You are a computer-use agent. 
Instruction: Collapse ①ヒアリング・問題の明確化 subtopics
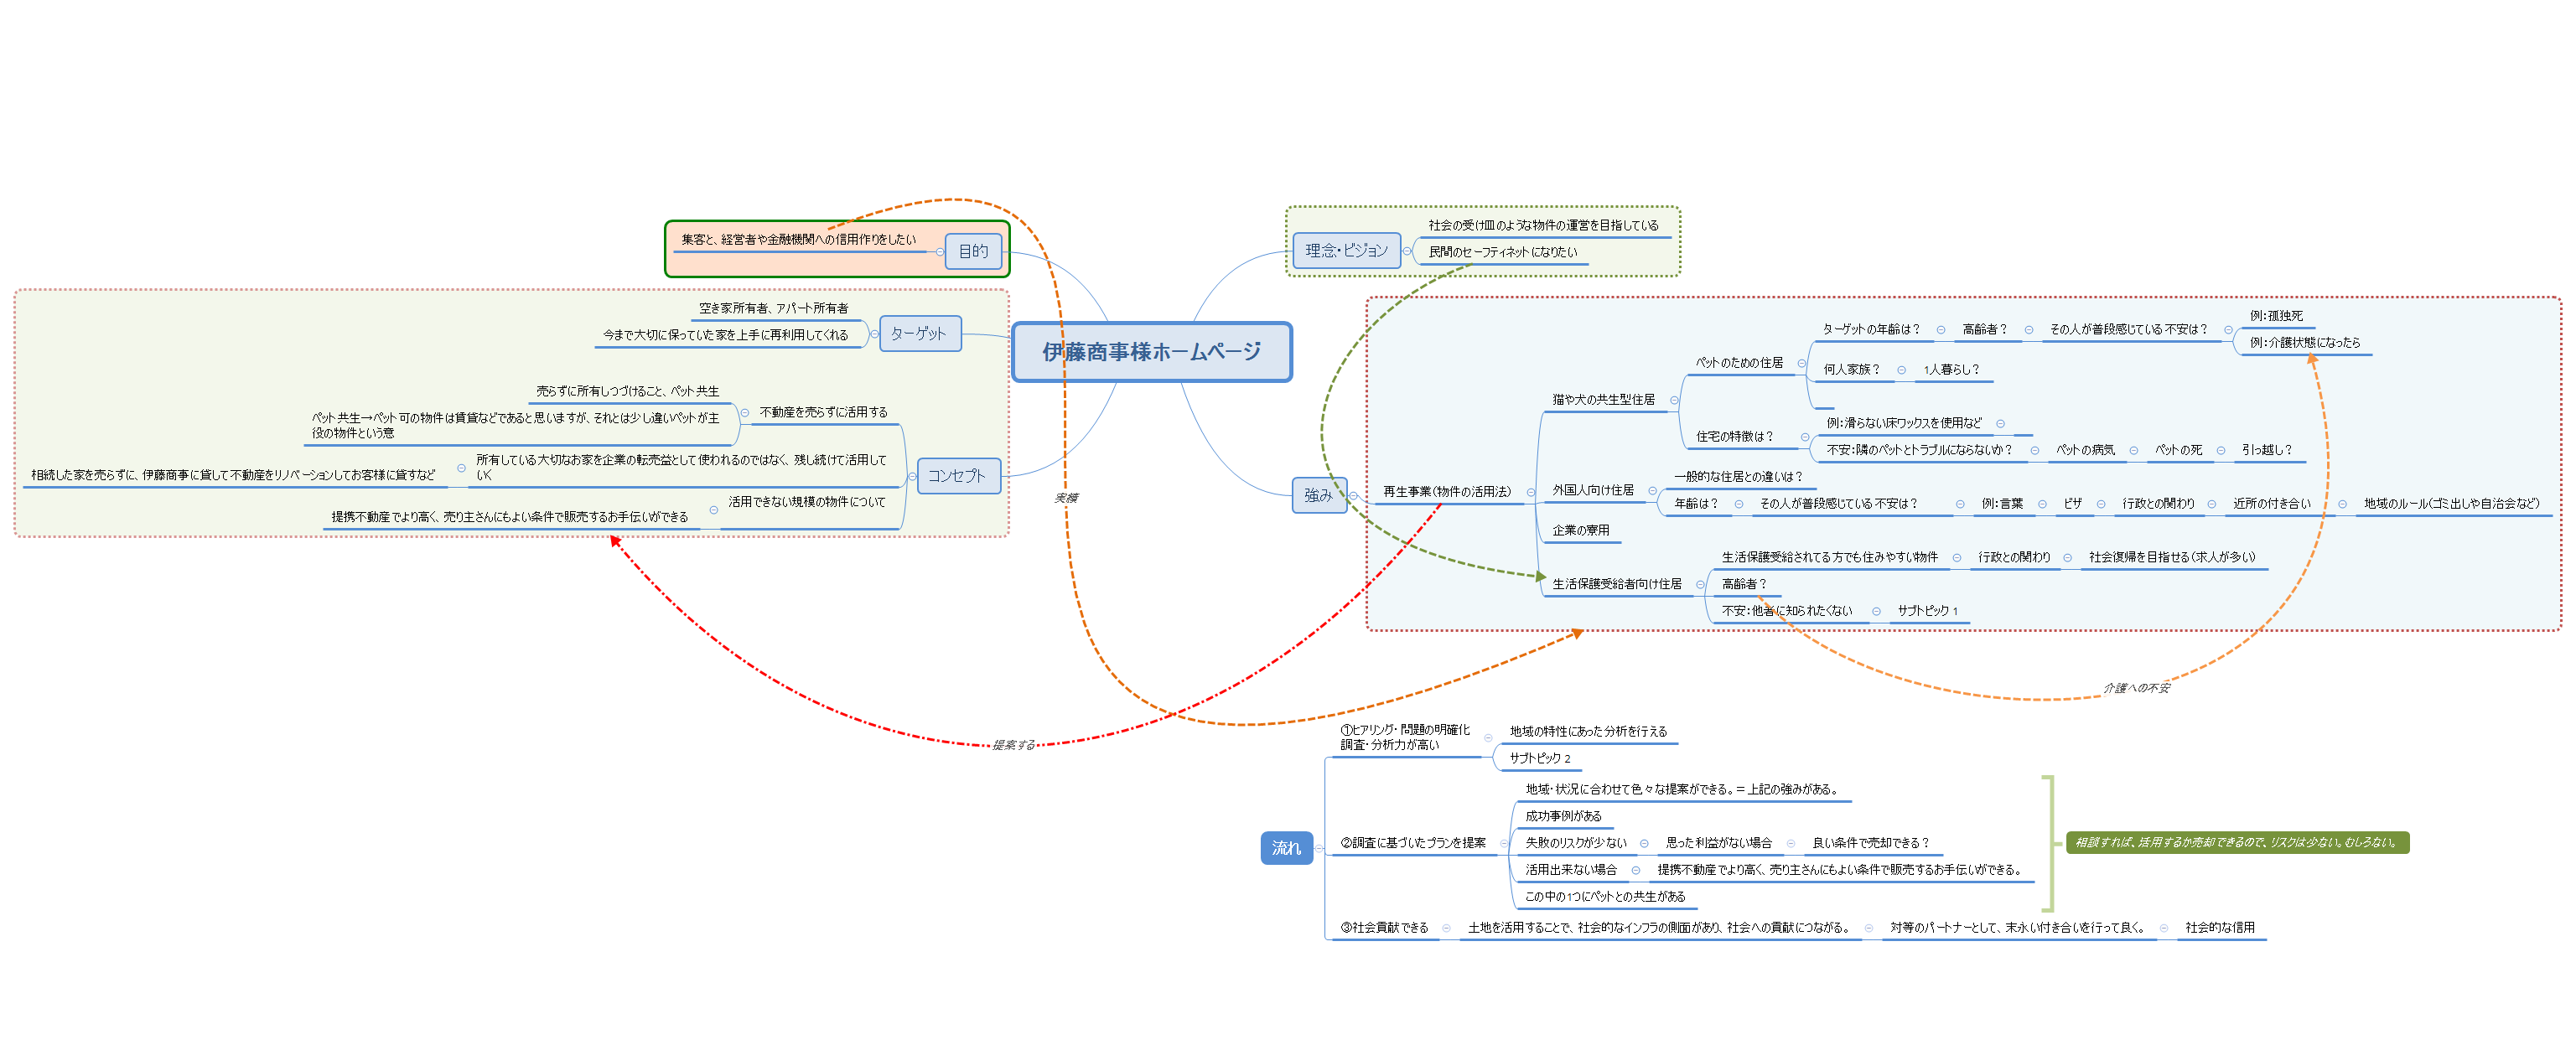[1488, 738]
